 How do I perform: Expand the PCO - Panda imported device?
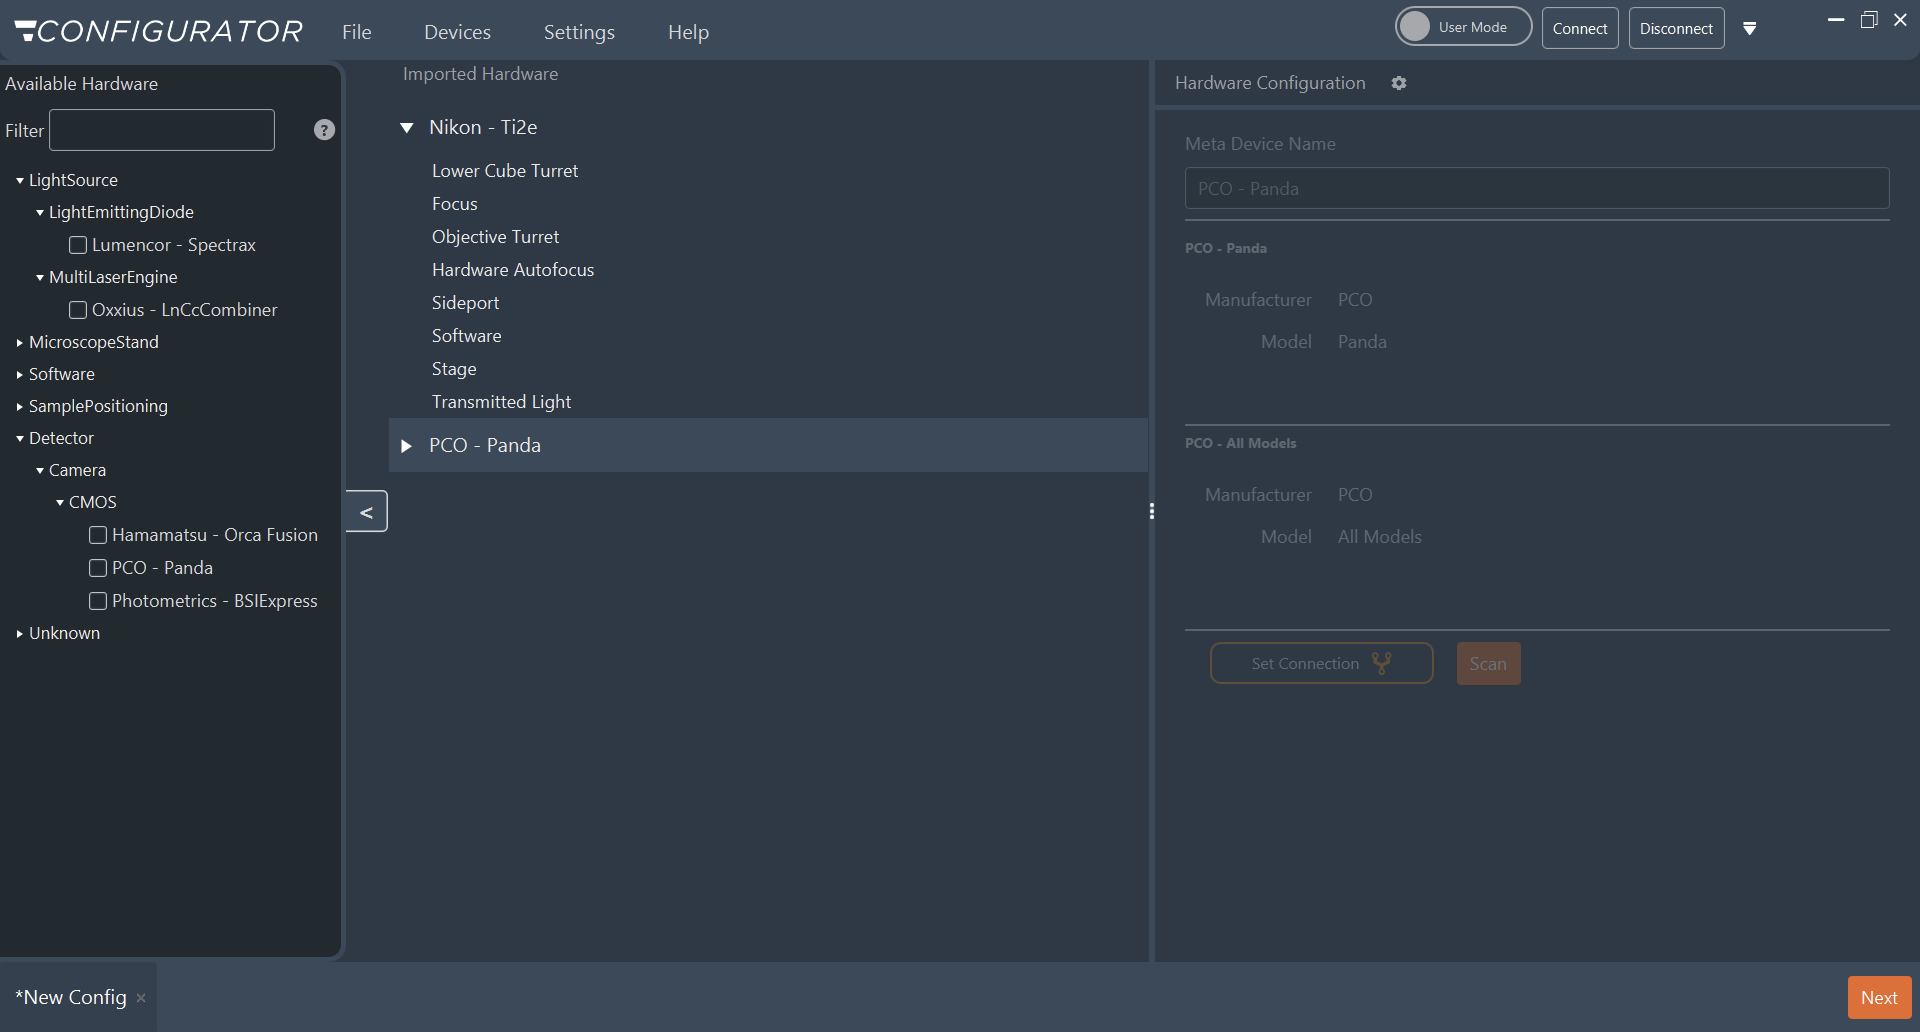406,446
